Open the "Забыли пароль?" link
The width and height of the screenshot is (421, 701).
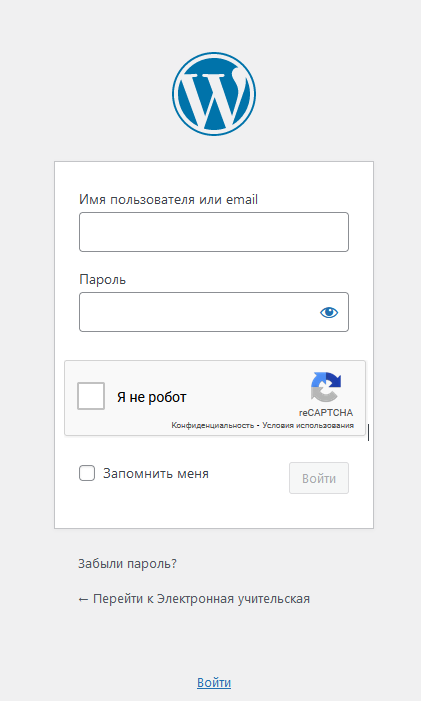coord(127,564)
